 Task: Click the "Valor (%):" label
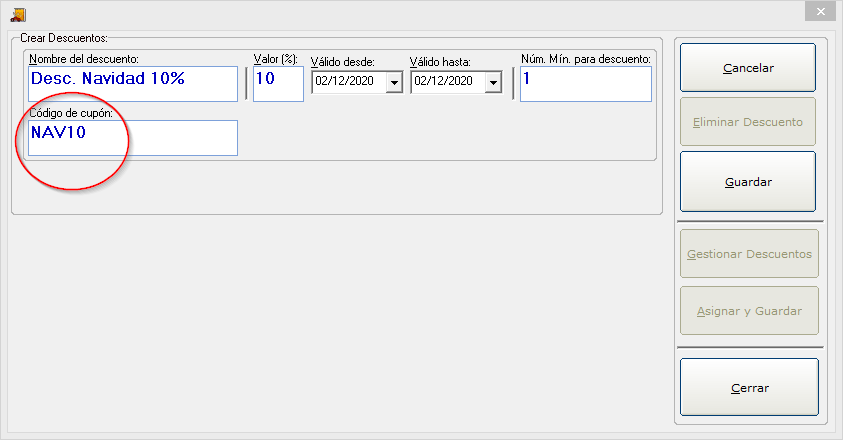[x=276, y=59]
